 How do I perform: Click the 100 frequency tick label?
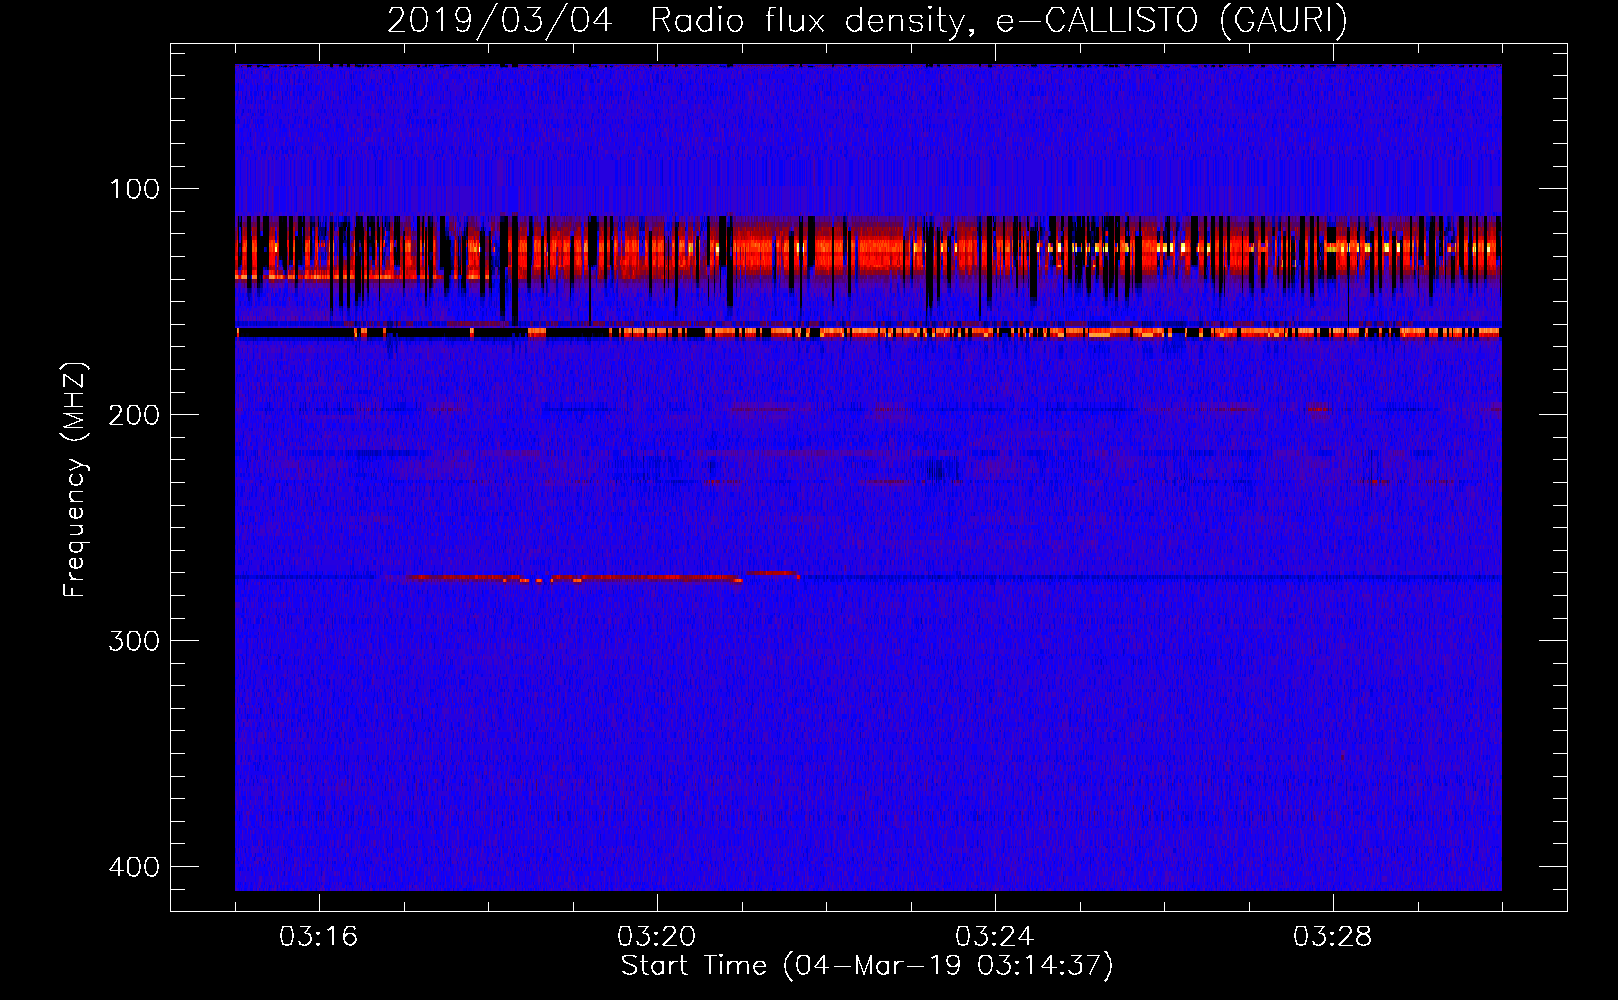pyautogui.click(x=133, y=189)
